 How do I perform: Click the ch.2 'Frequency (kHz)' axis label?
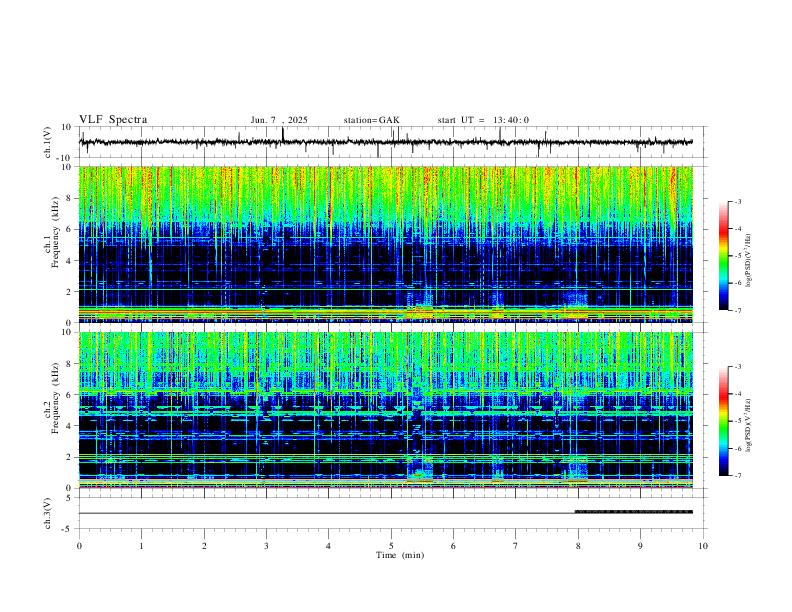(55, 398)
